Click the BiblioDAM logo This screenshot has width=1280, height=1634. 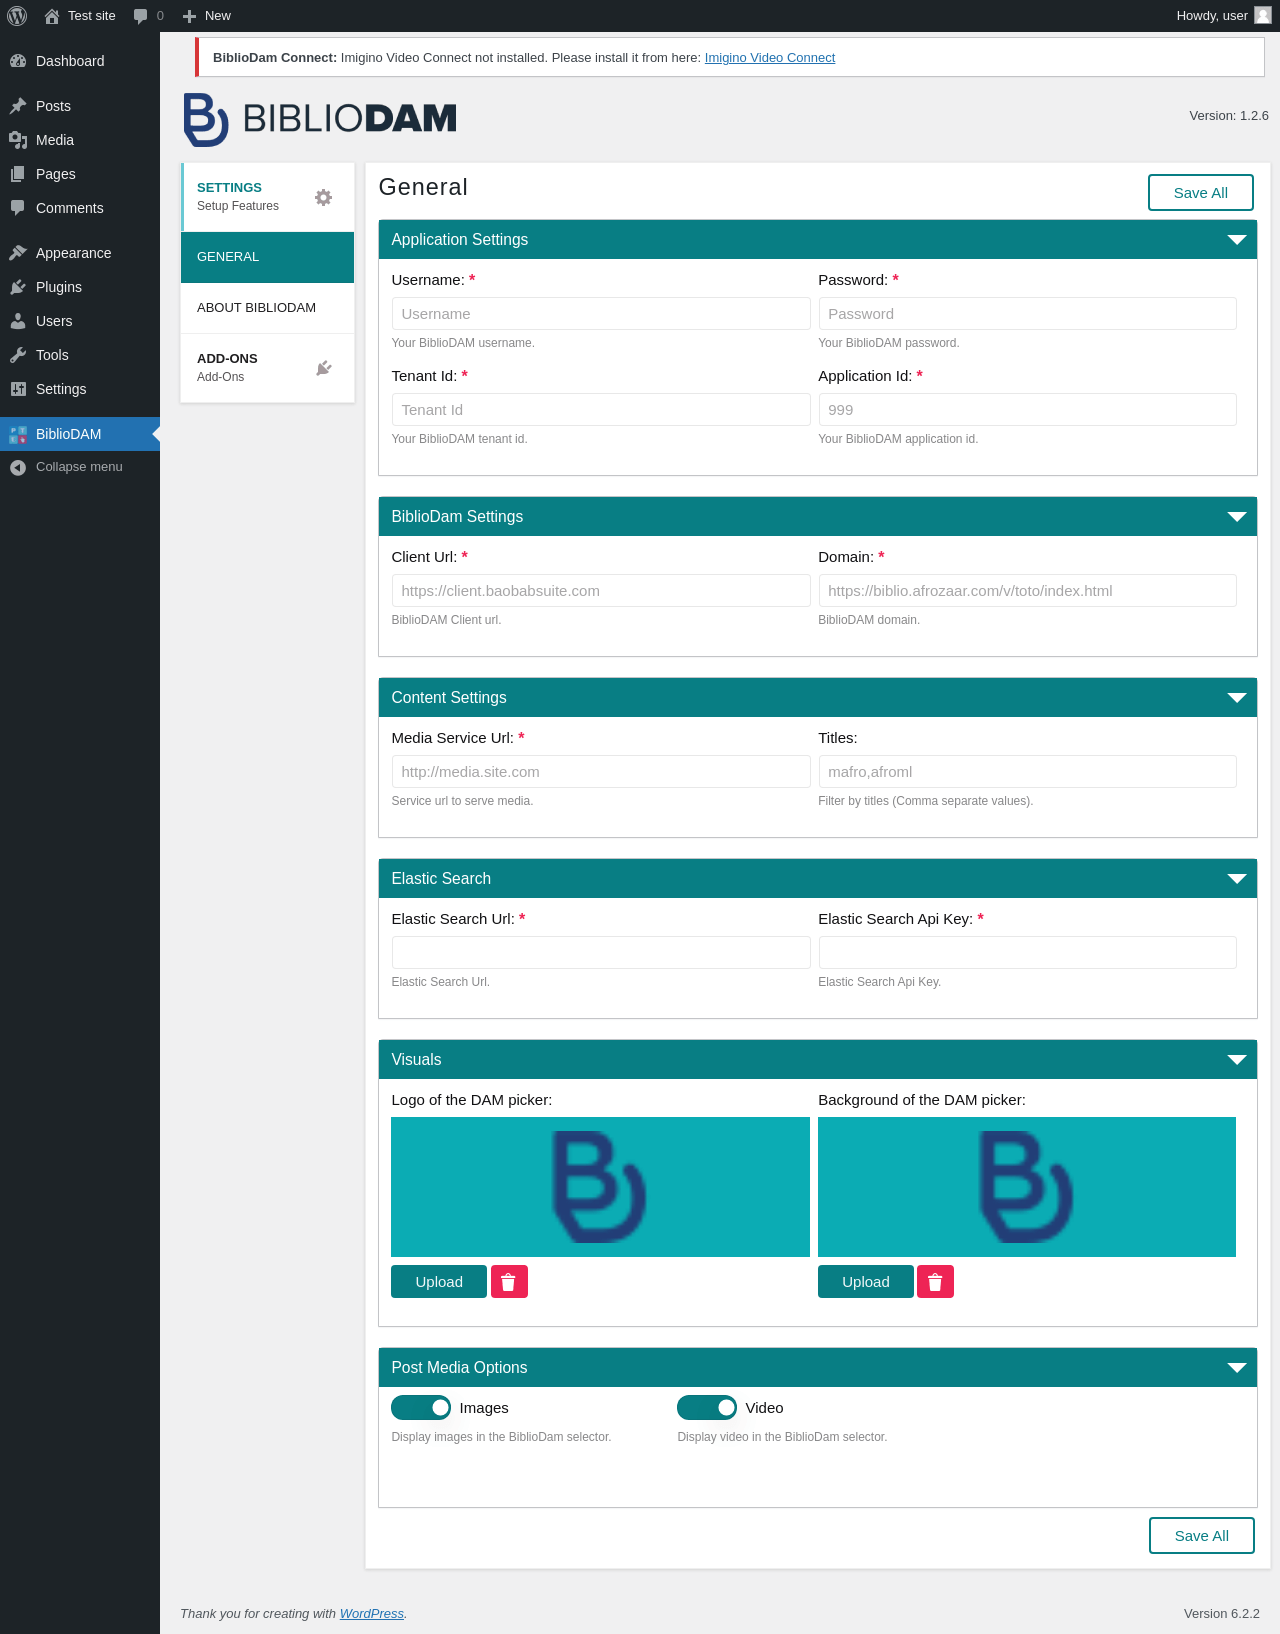(320, 119)
